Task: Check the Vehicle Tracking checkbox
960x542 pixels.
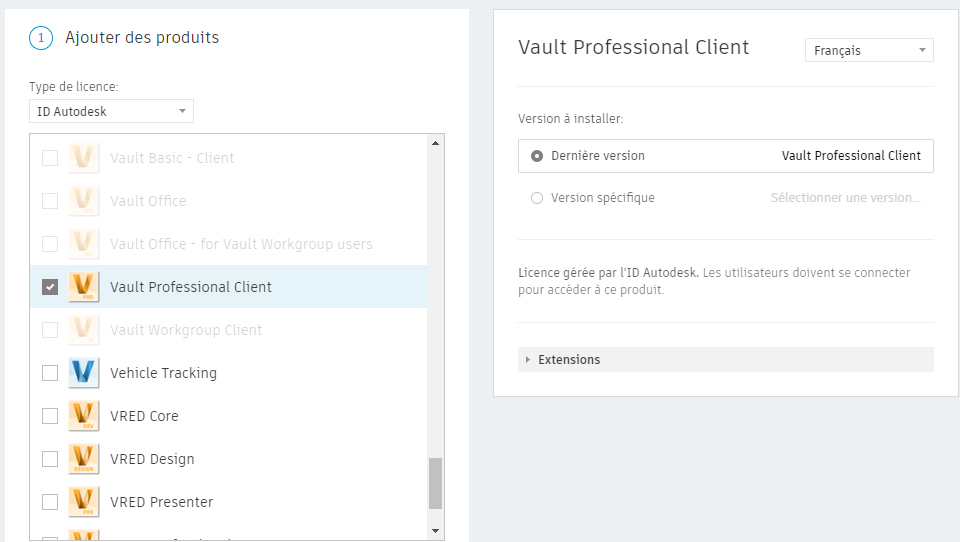Action: (x=50, y=373)
